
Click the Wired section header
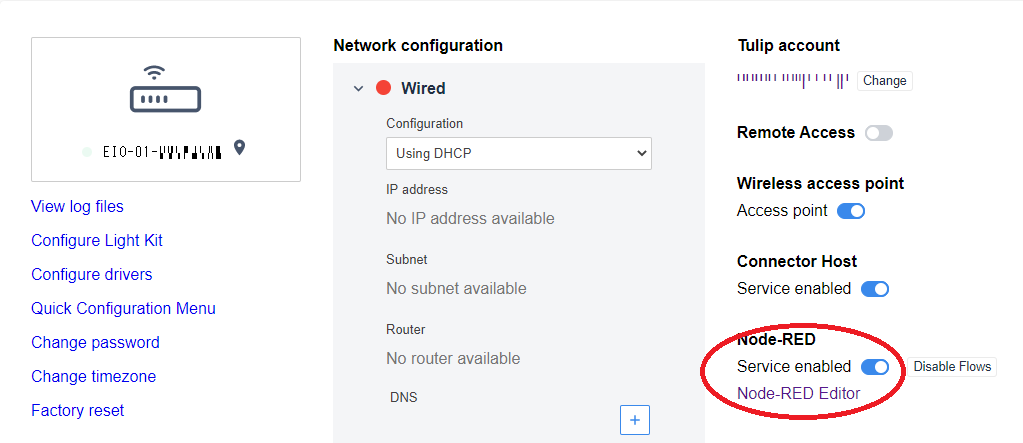coord(423,88)
